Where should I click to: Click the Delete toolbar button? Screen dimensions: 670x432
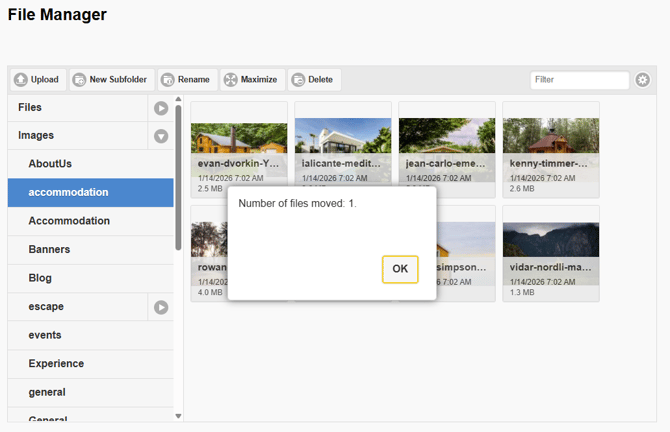tap(314, 80)
